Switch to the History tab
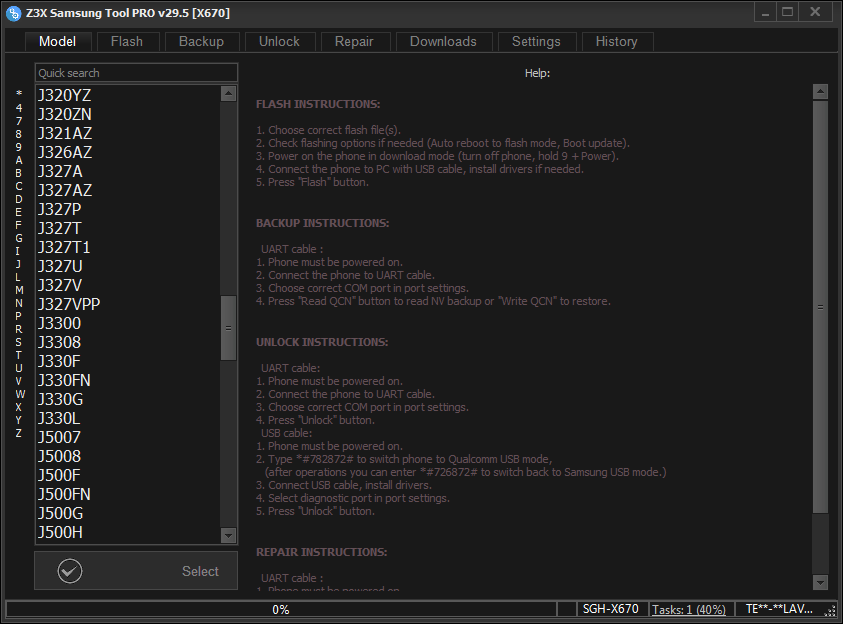The height and width of the screenshot is (624, 843). (x=617, y=42)
